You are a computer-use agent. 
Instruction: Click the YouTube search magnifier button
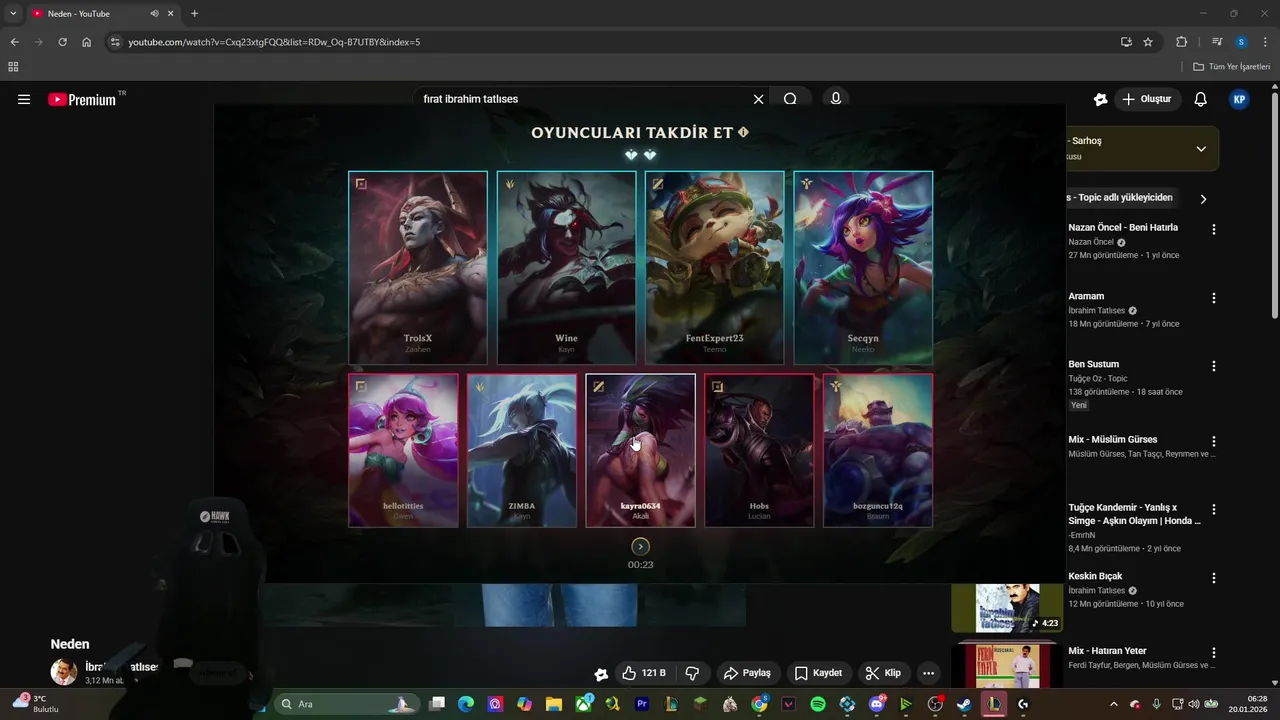click(x=790, y=99)
